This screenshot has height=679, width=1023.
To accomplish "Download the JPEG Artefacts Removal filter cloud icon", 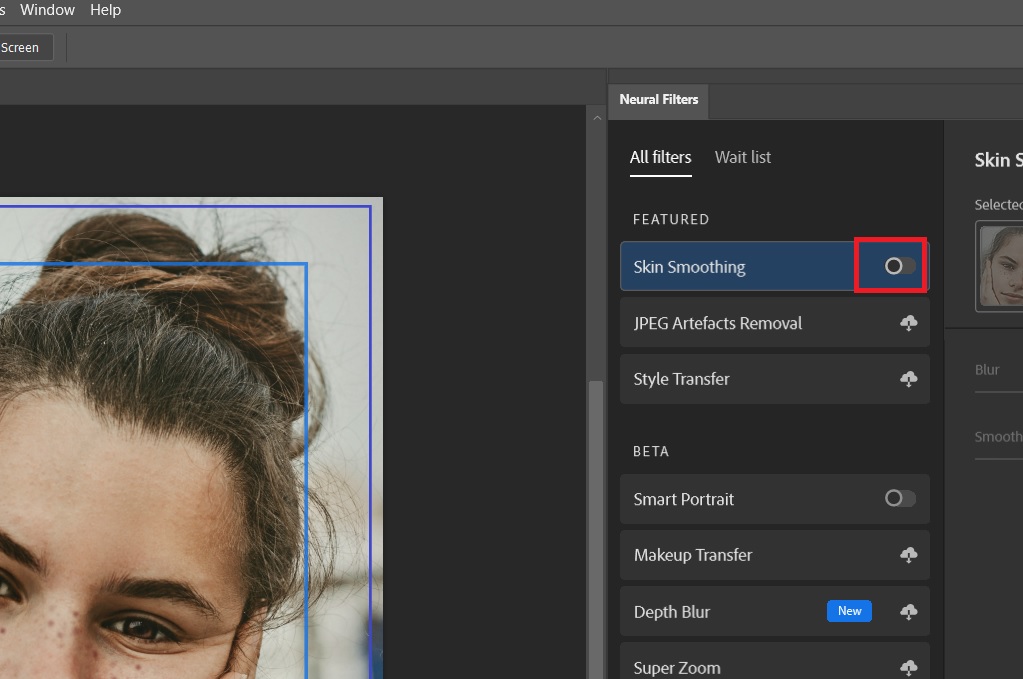I will pyautogui.click(x=909, y=323).
